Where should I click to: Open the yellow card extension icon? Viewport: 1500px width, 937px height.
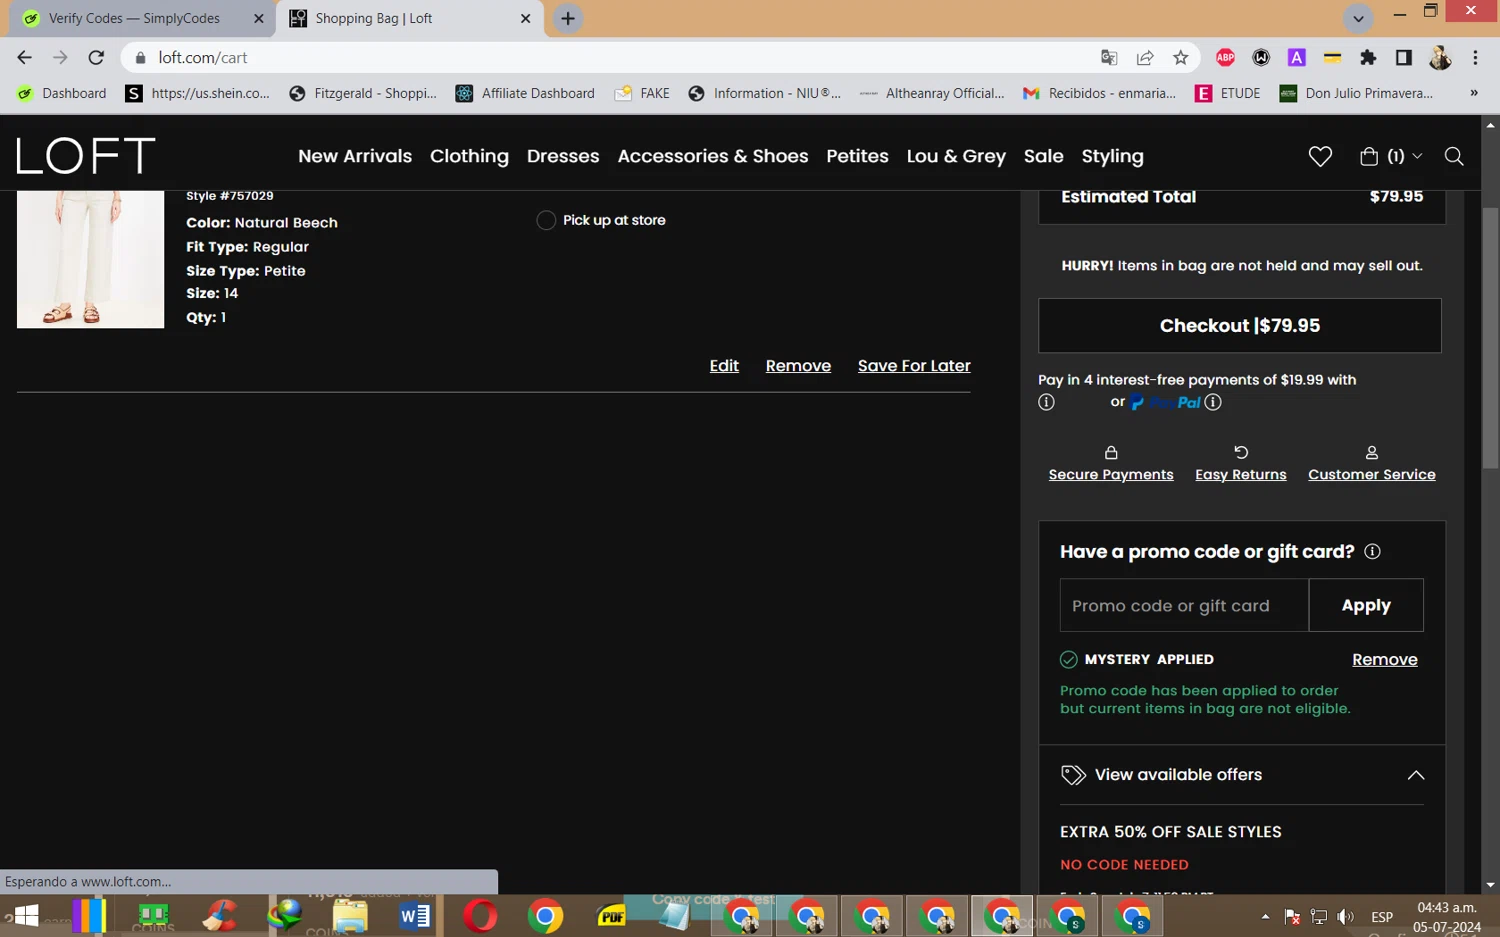tap(1332, 58)
